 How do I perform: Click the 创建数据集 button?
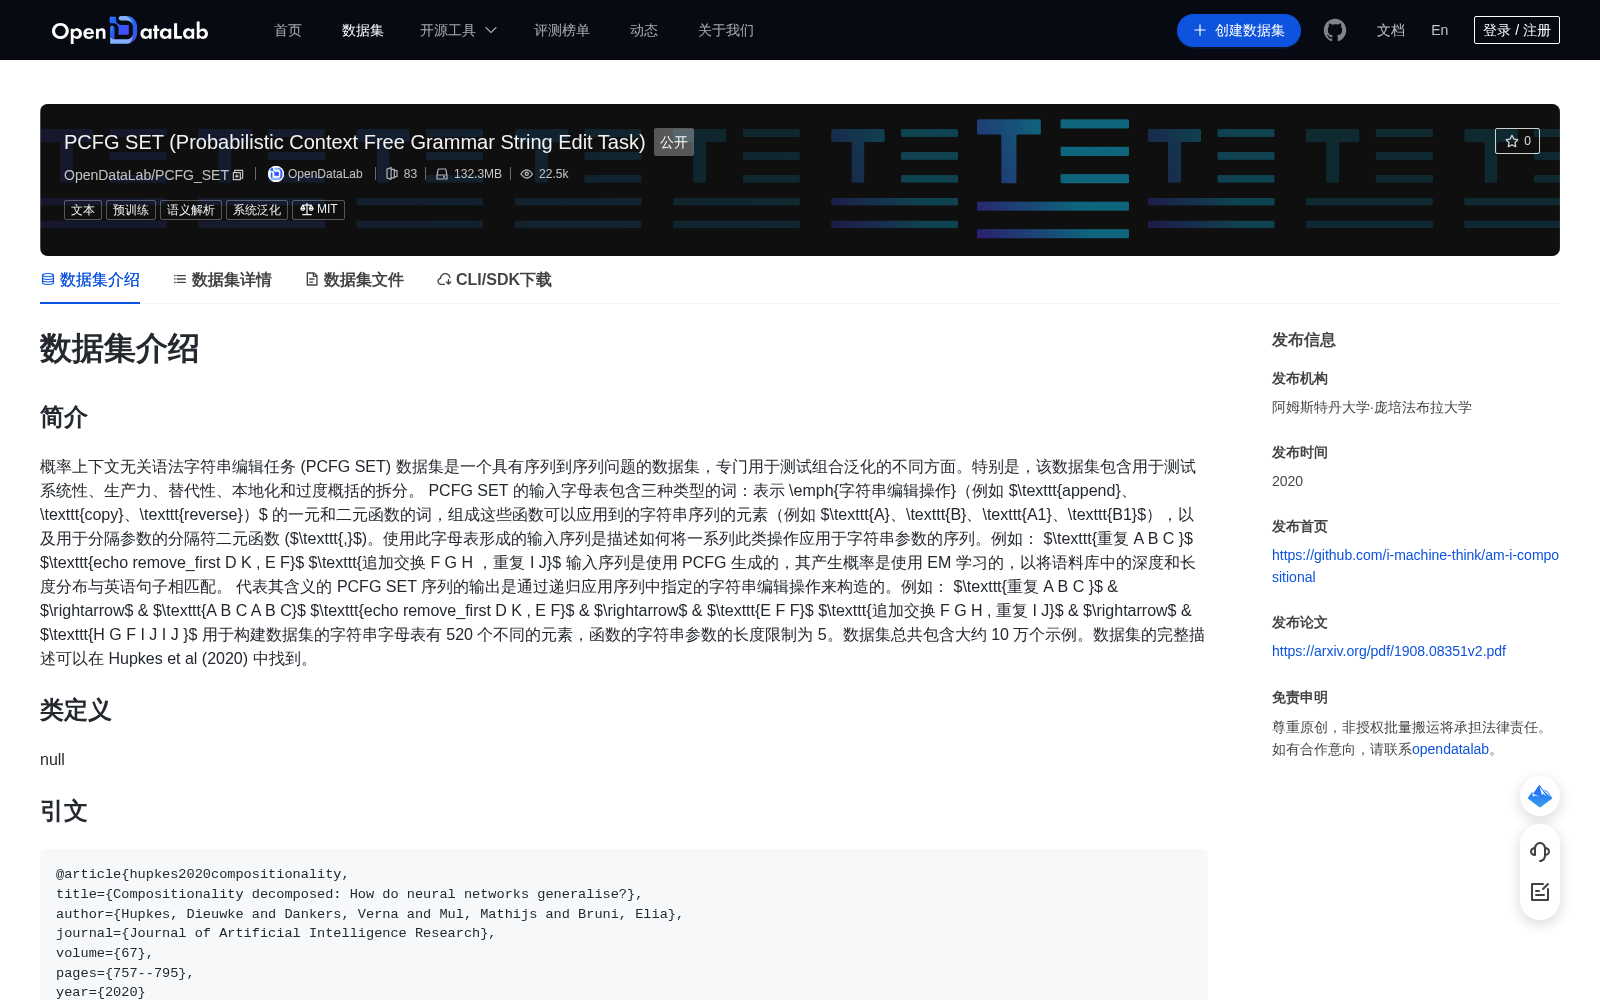(x=1239, y=30)
